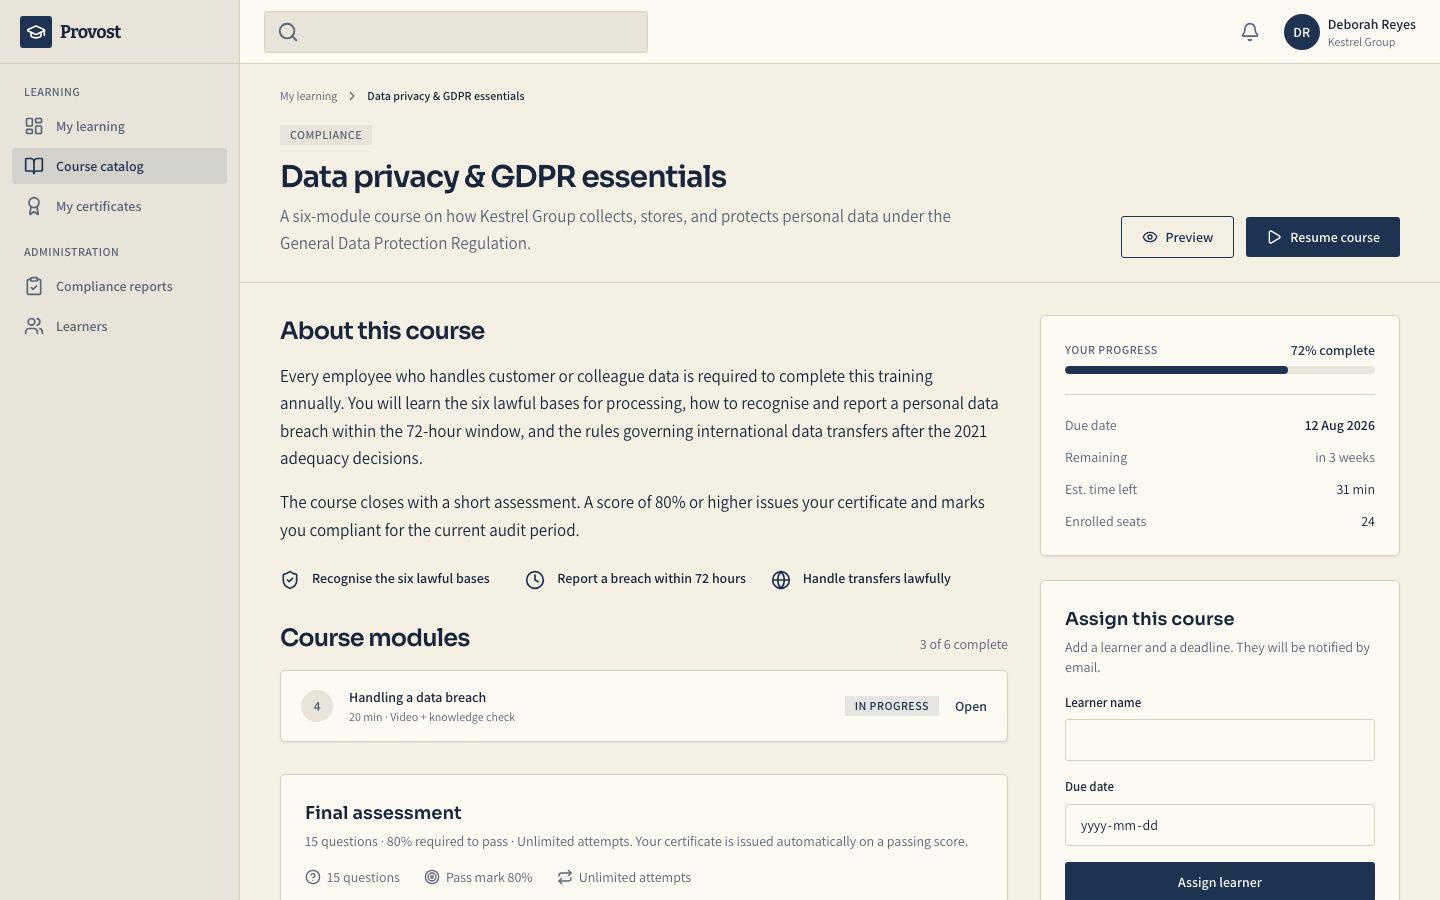Click the 'in 3 weeks' remaining value

[x=1345, y=457]
